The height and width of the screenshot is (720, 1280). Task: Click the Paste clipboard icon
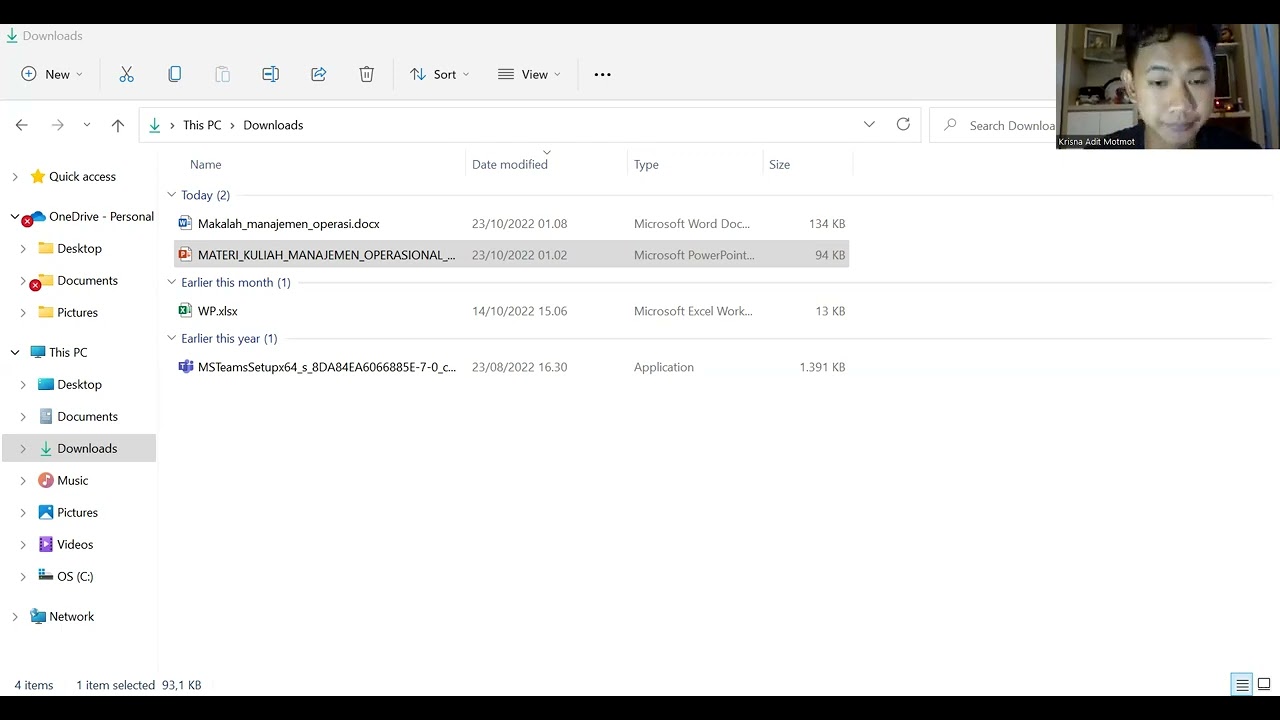223,74
